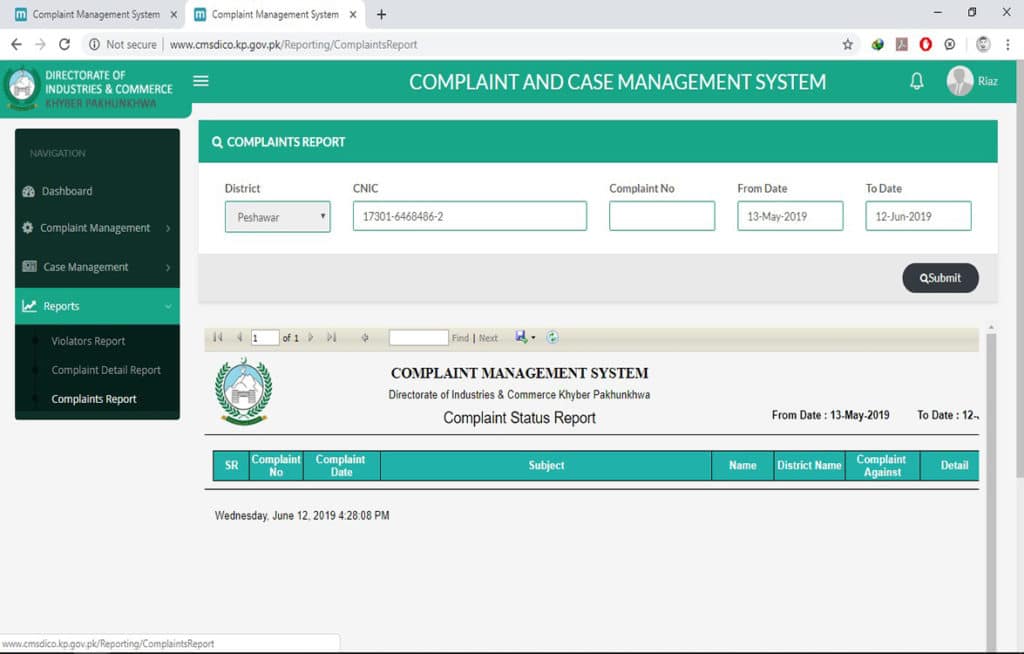This screenshot has height=654, width=1024.
Task: Click inside the Complaint No field
Action: (x=662, y=215)
